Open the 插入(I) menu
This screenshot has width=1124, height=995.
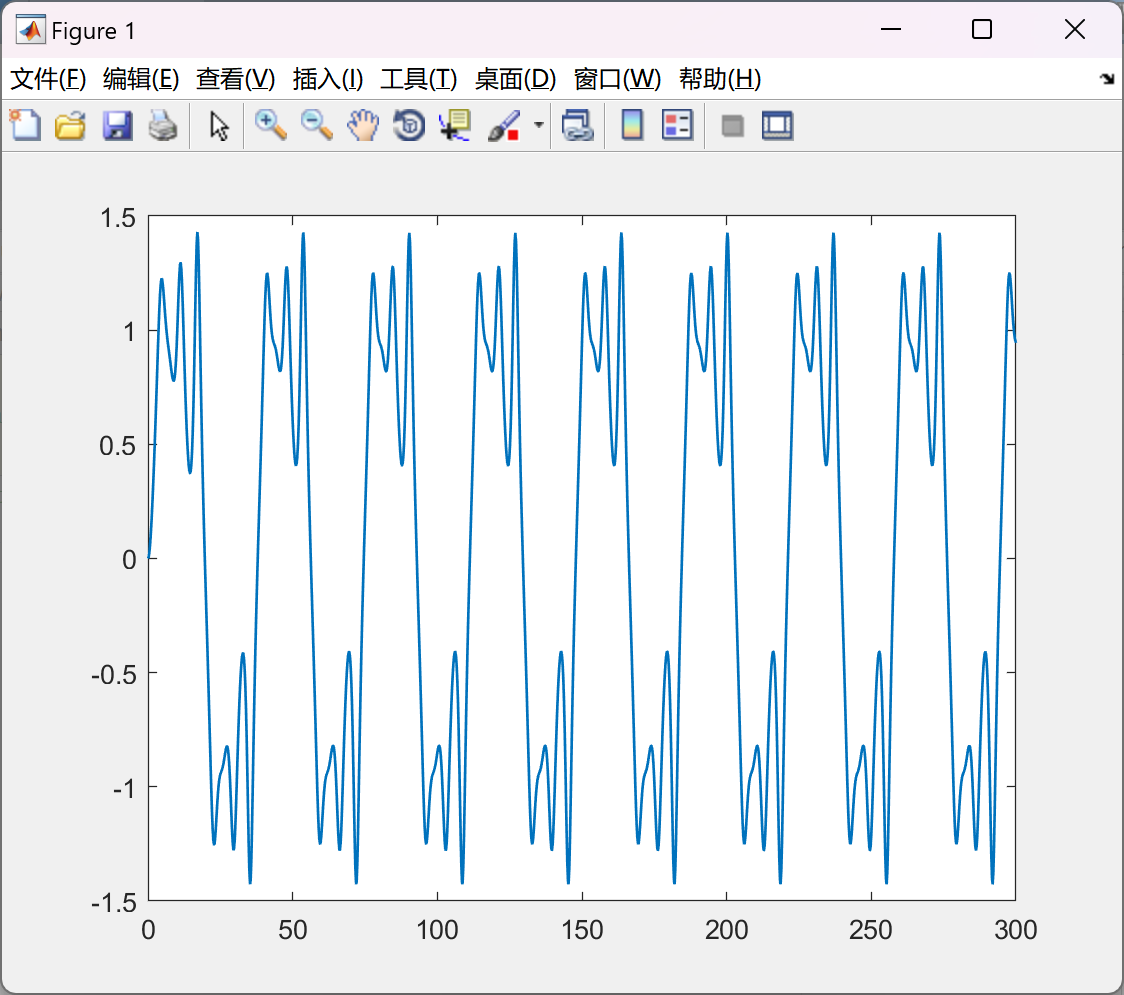328,79
